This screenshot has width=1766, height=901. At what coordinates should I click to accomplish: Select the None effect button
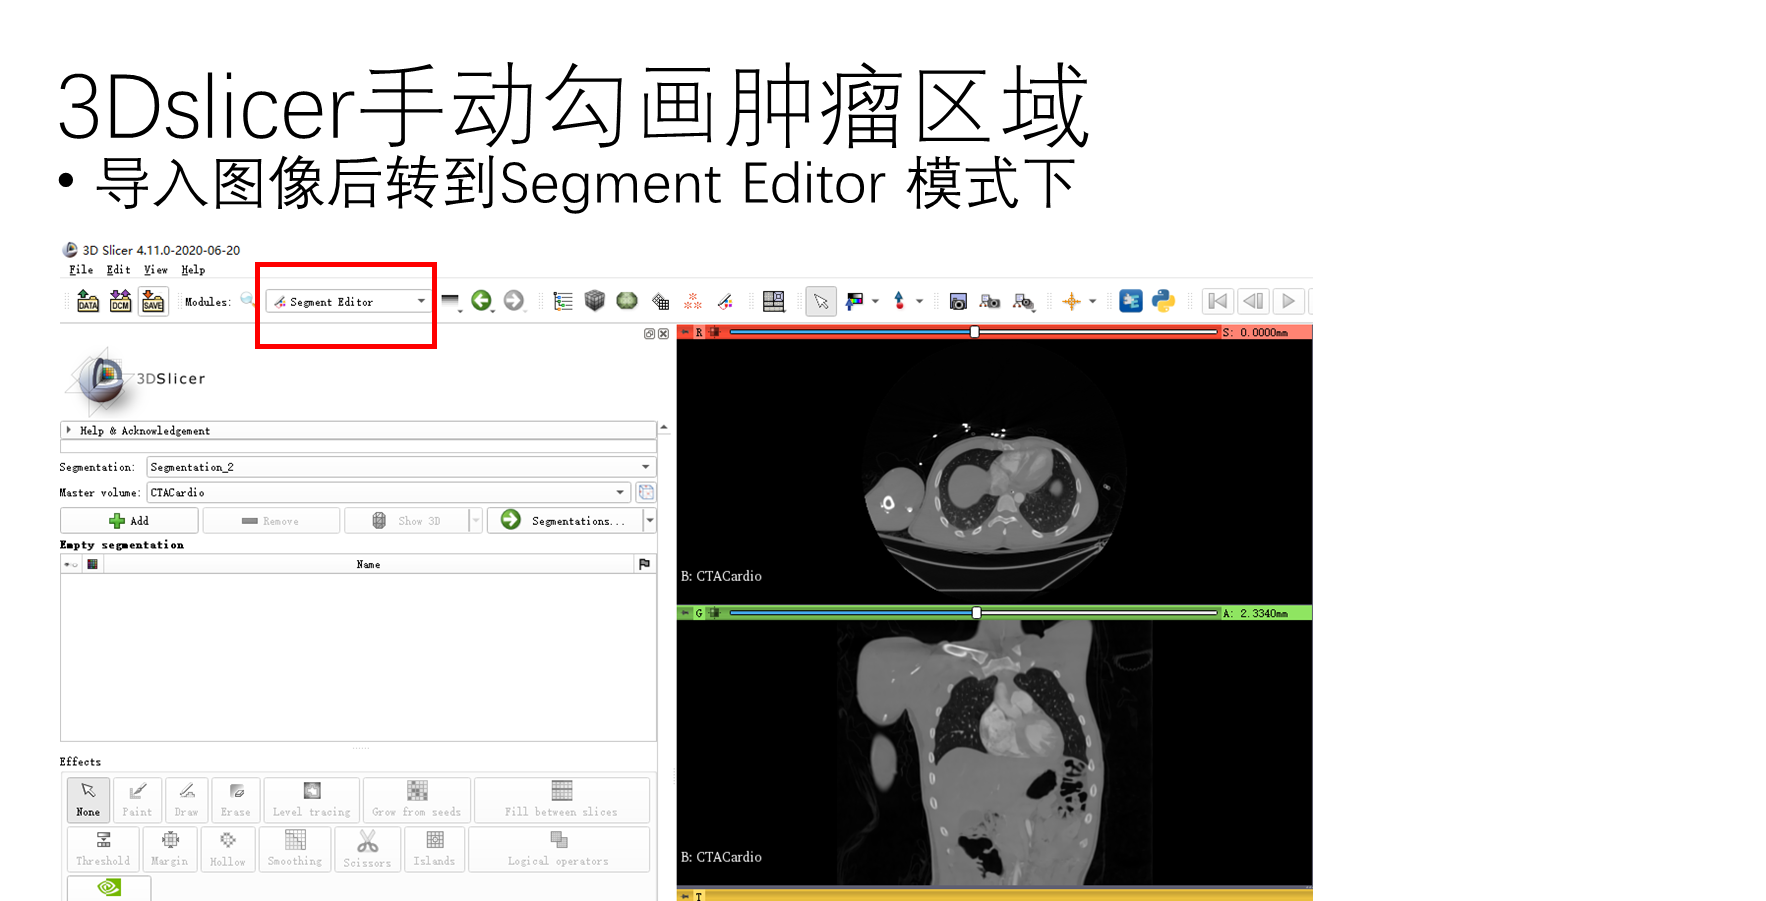point(88,800)
